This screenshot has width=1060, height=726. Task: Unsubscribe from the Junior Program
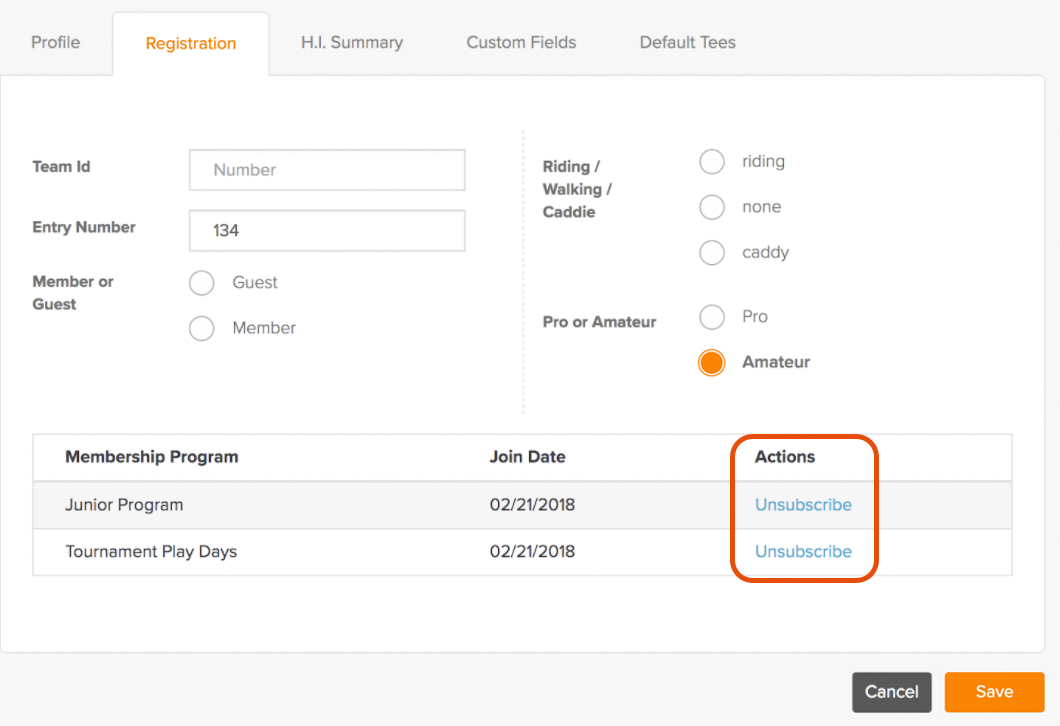click(803, 505)
